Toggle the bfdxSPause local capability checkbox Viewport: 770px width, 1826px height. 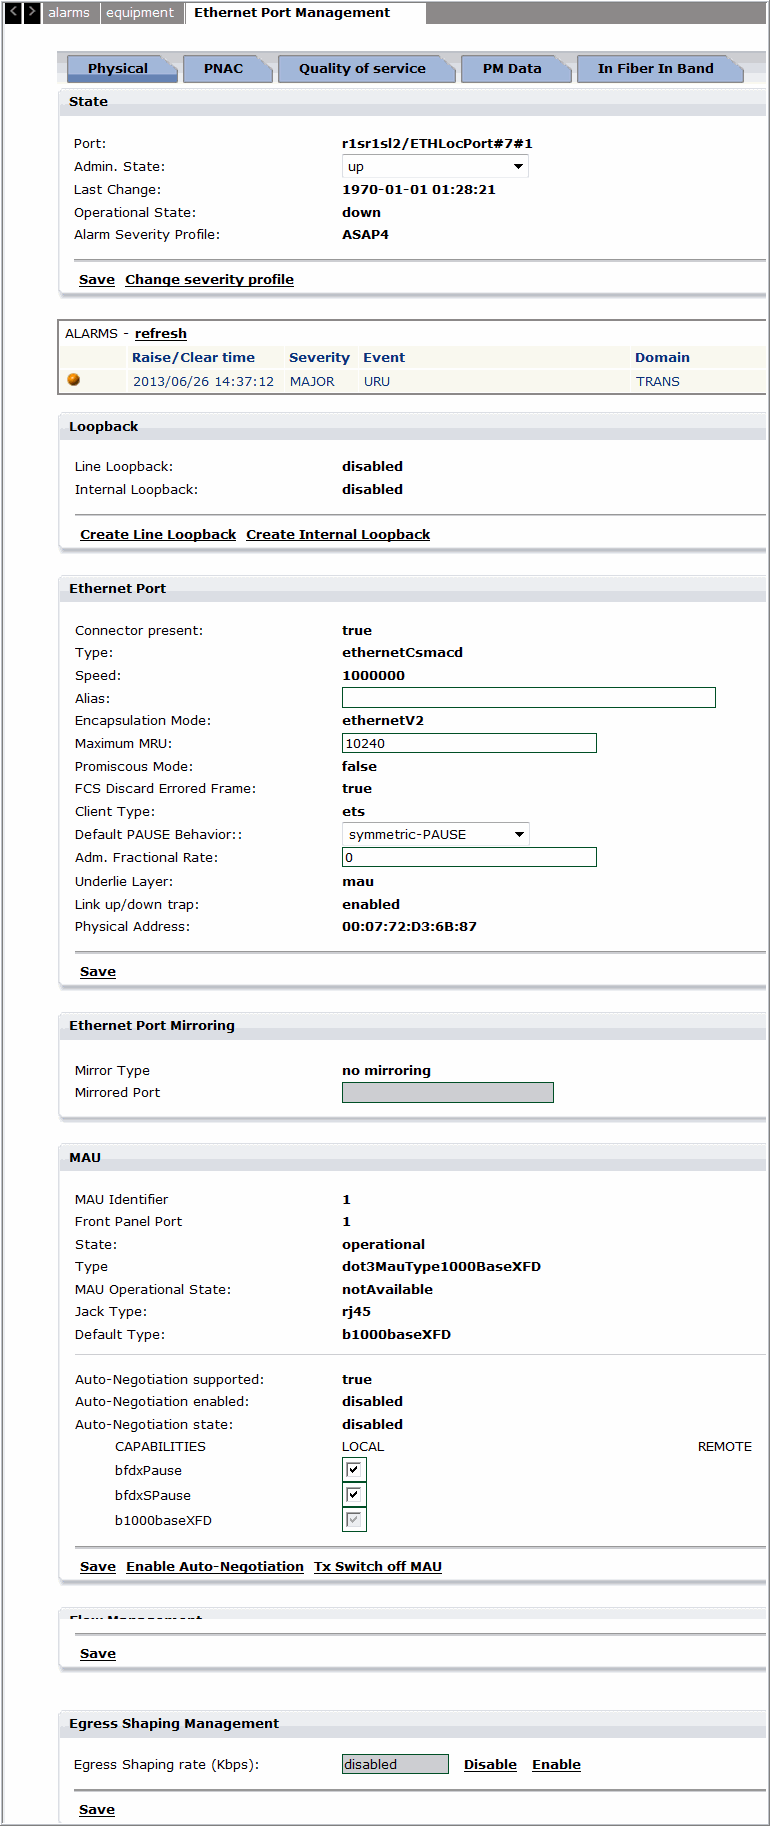354,1495
